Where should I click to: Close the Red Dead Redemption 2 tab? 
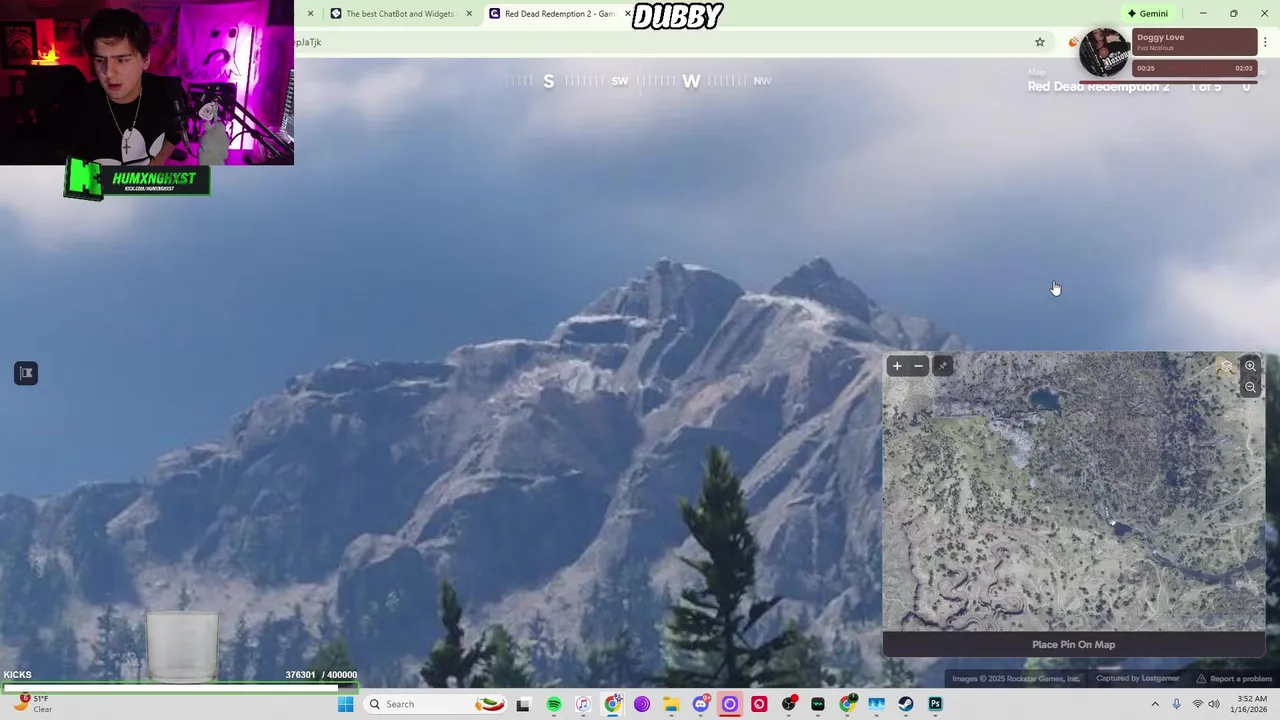pyautogui.click(x=627, y=14)
